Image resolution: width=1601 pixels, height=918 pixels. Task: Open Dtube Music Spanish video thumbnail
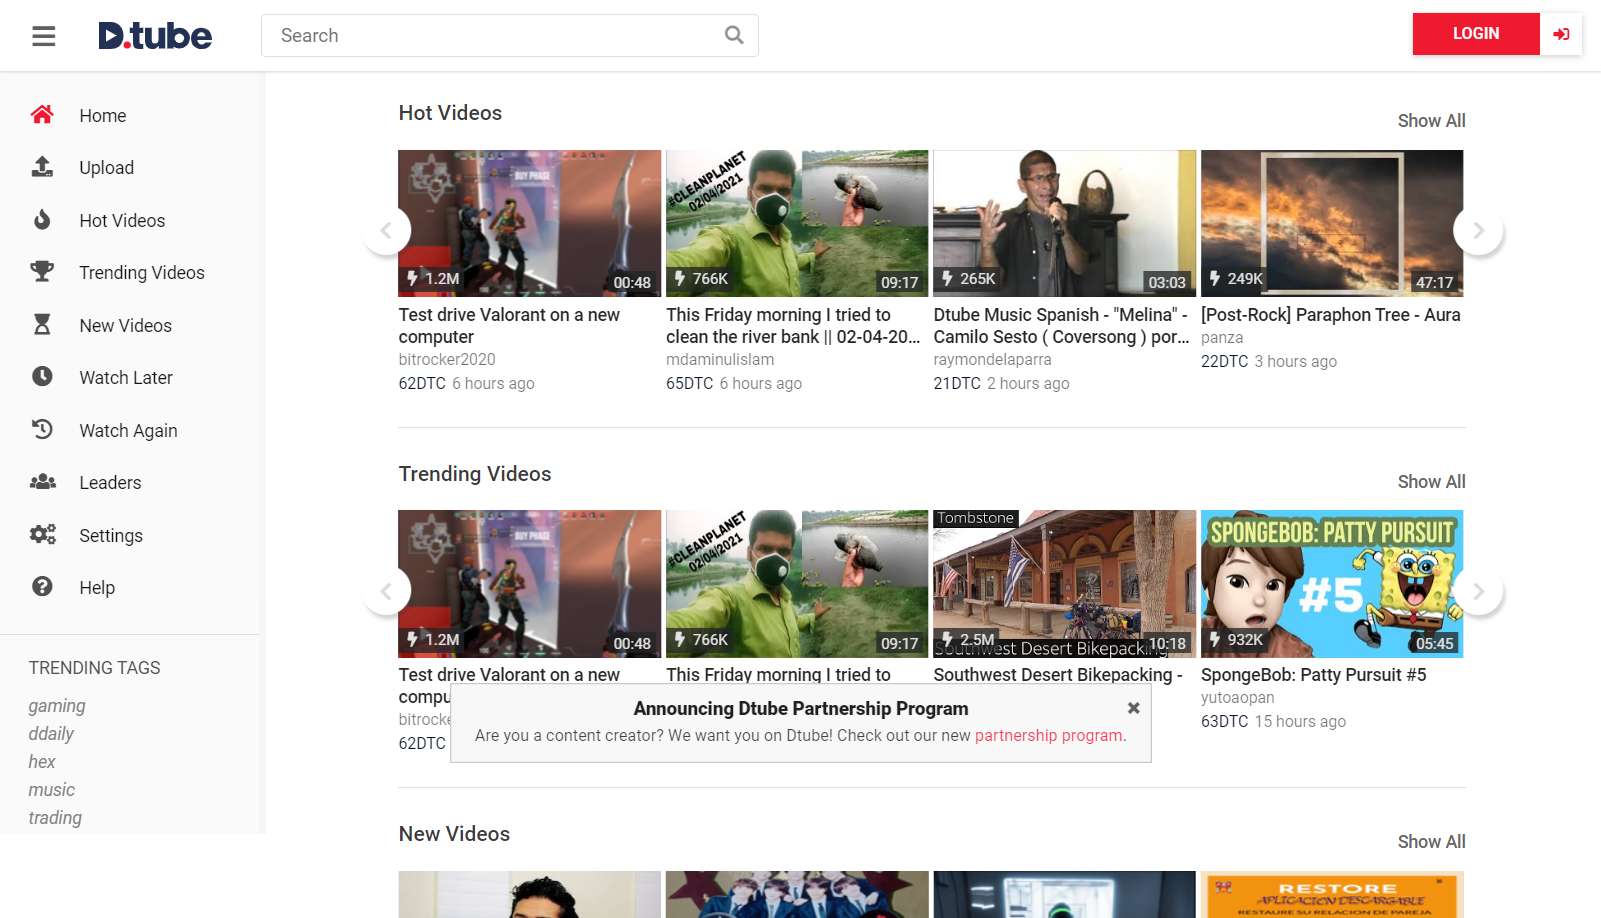click(1064, 223)
